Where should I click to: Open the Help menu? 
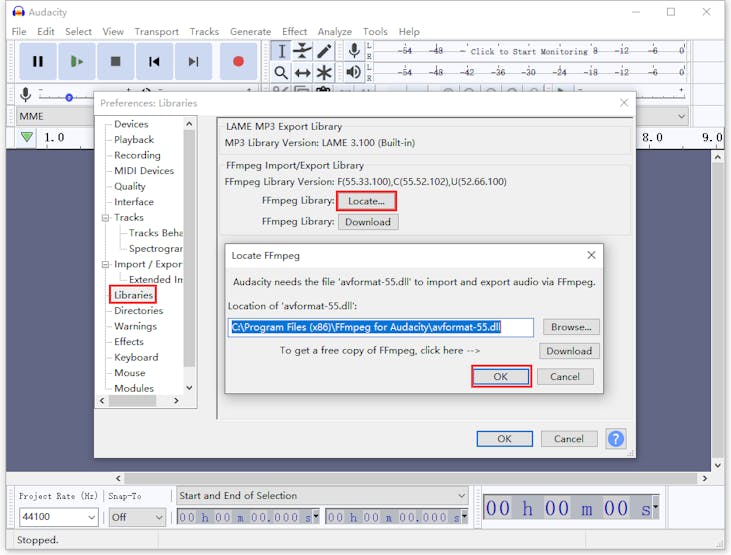click(409, 32)
